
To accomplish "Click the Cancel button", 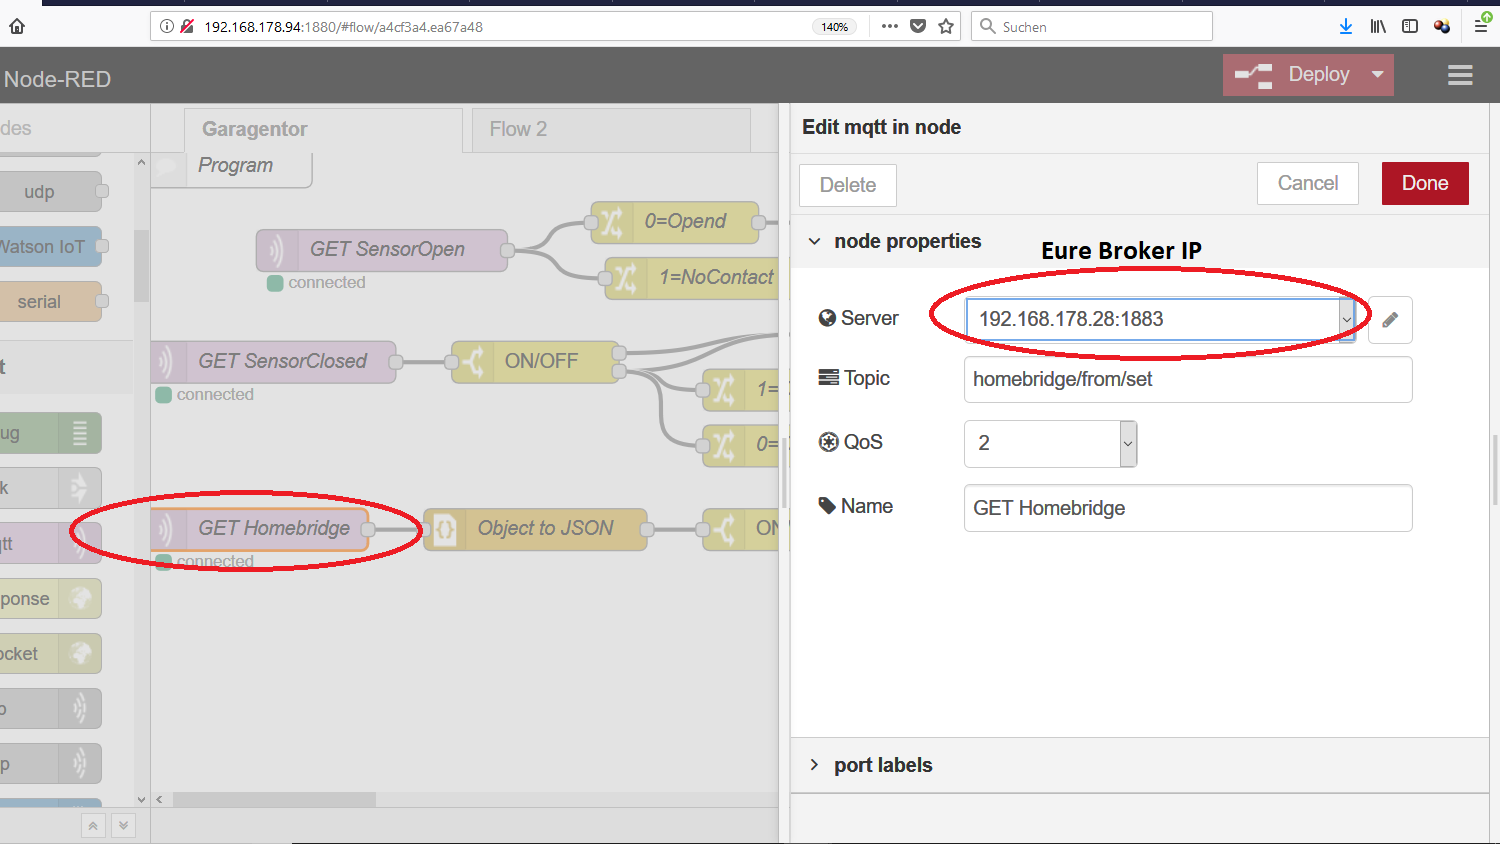I will pos(1307,184).
